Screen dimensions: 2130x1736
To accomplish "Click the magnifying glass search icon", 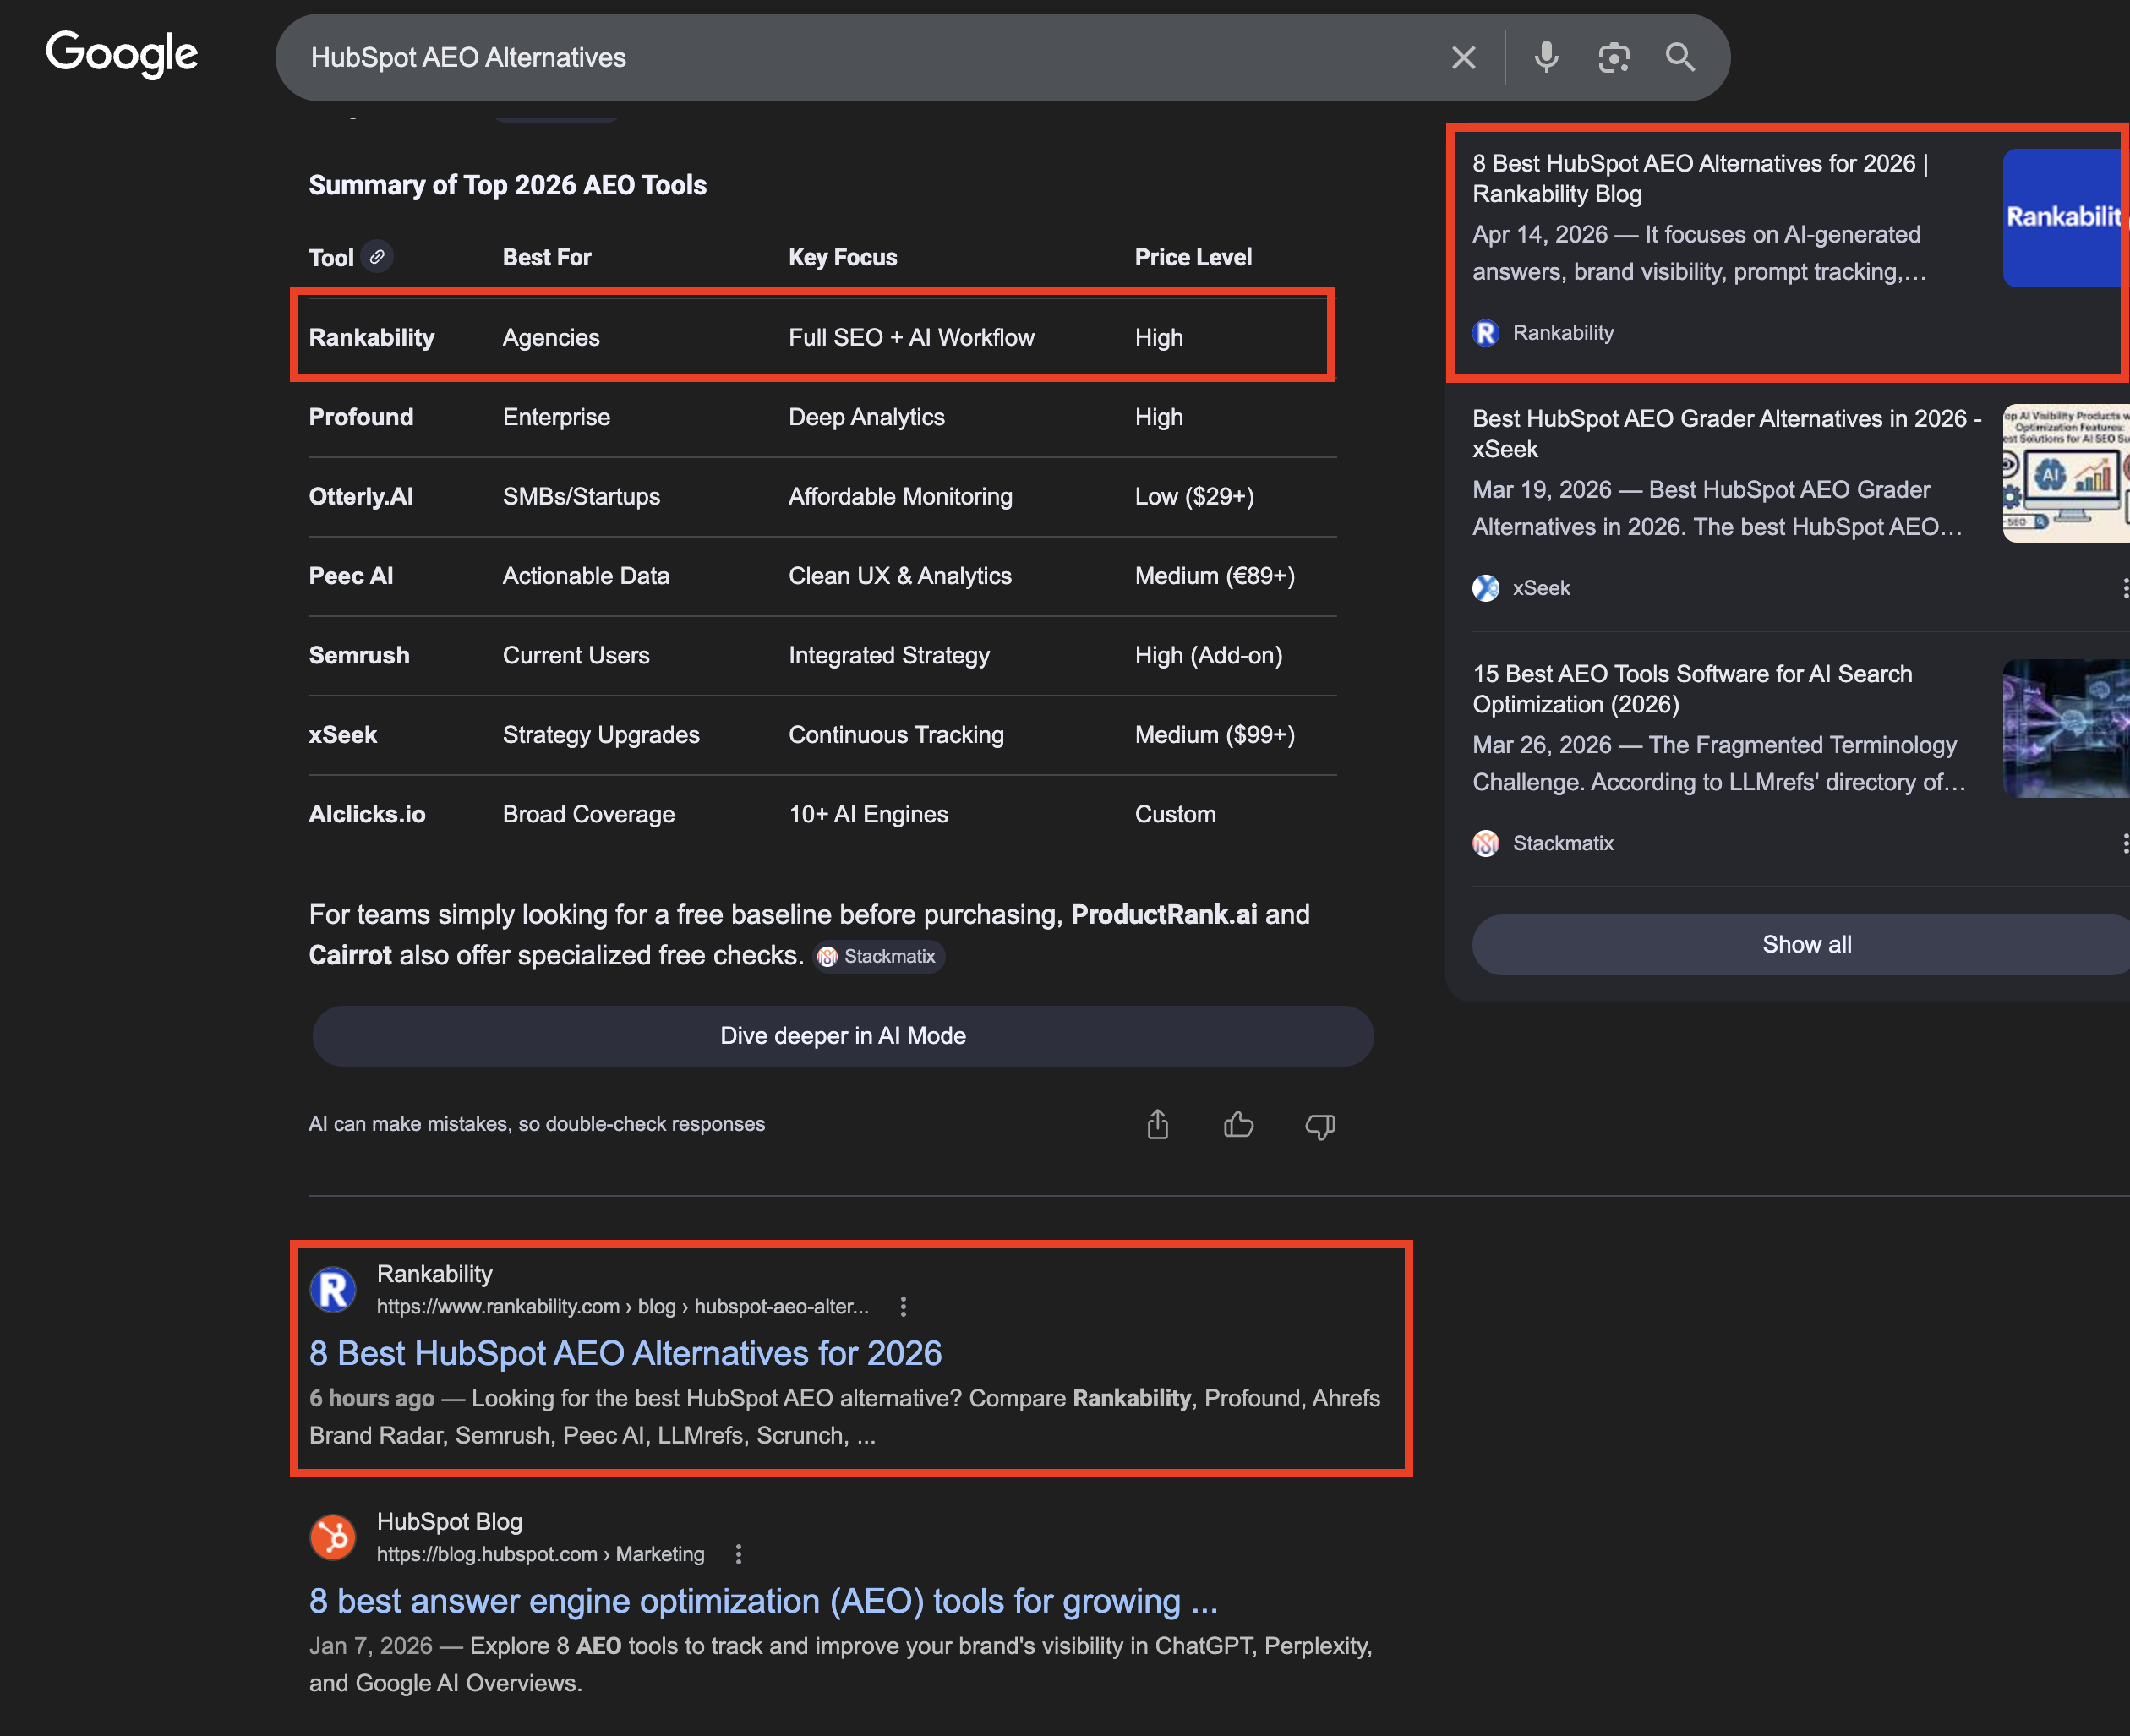I will pos(1680,58).
